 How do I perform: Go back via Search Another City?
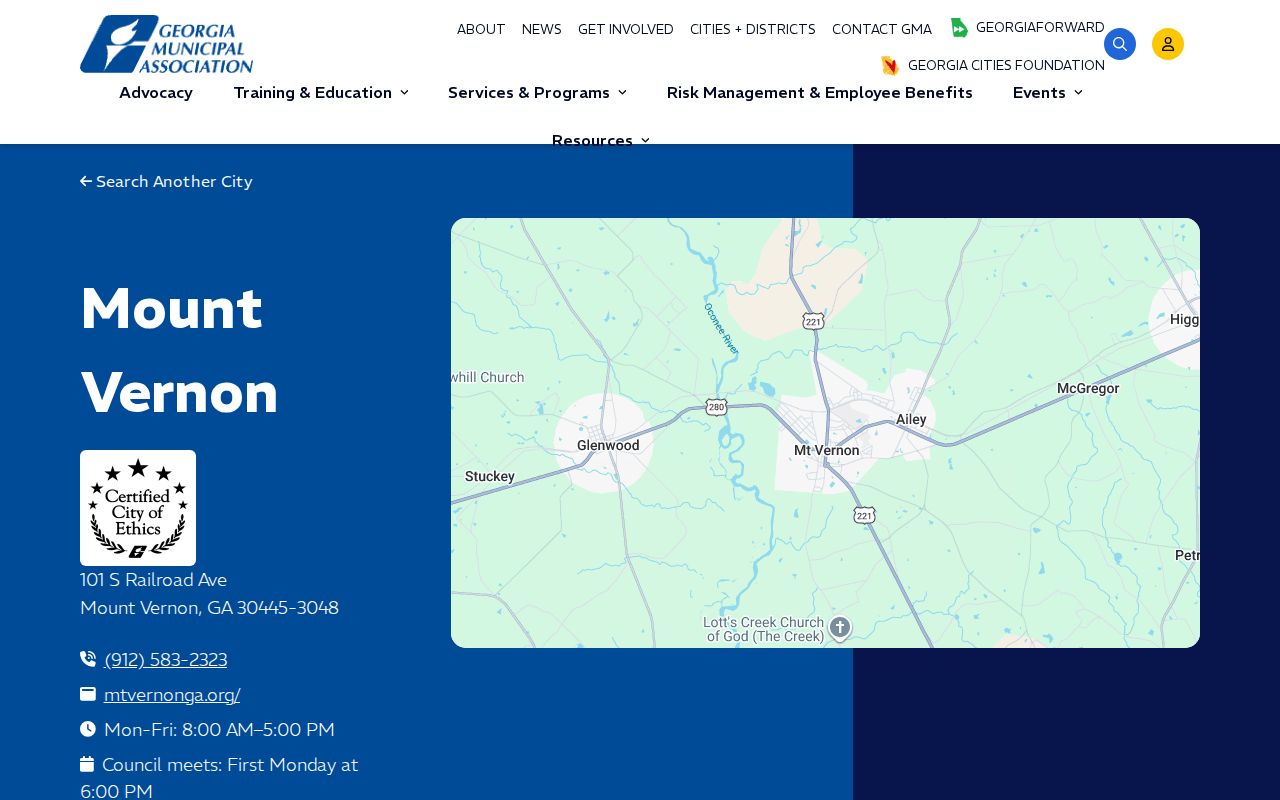[166, 182]
